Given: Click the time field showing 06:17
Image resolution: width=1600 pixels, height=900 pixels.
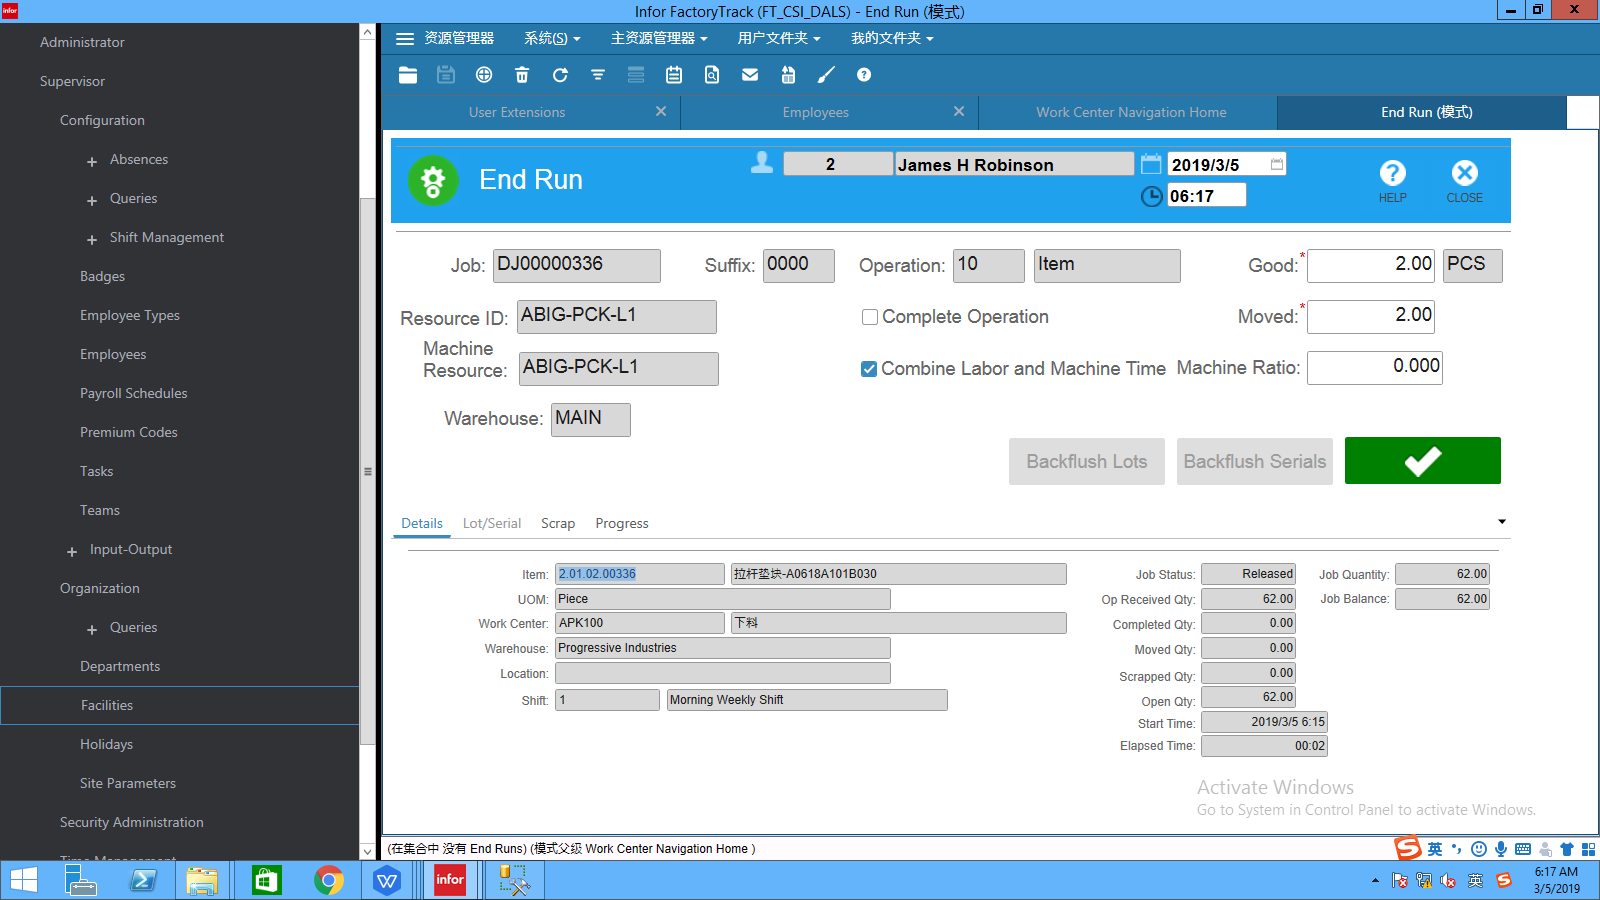Looking at the screenshot, I should point(1207,196).
